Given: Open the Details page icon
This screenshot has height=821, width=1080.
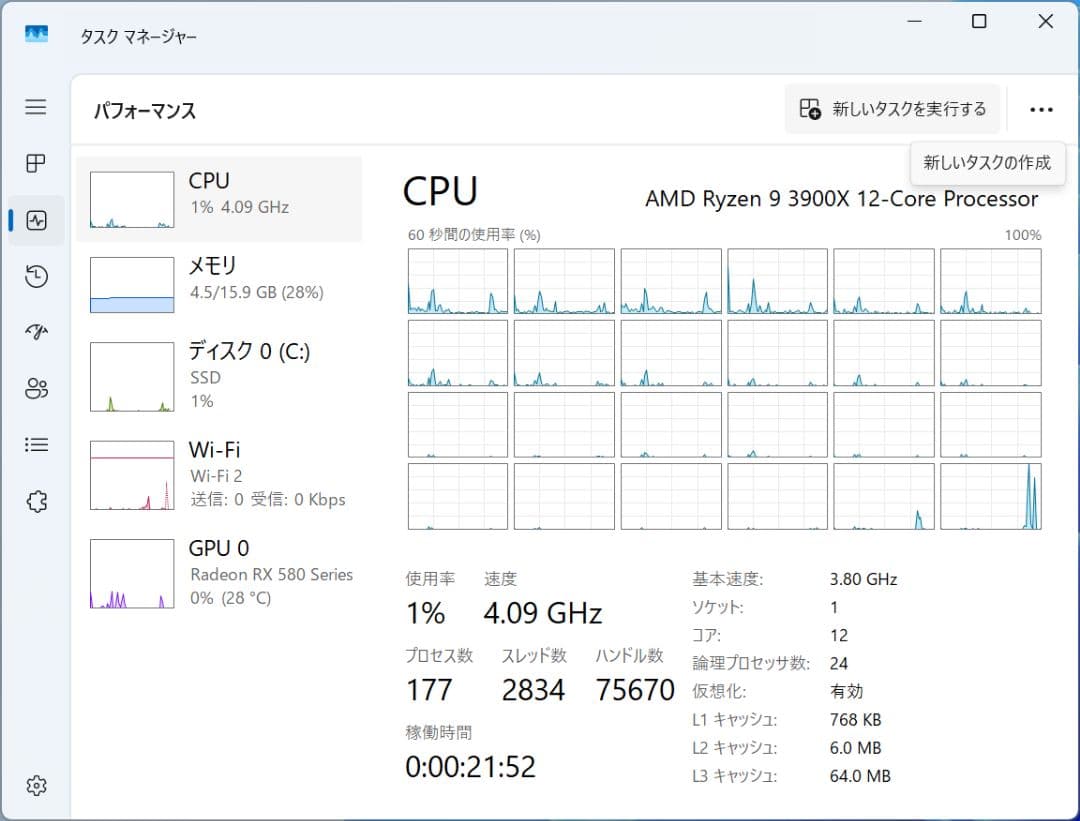Looking at the screenshot, I should pos(36,444).
